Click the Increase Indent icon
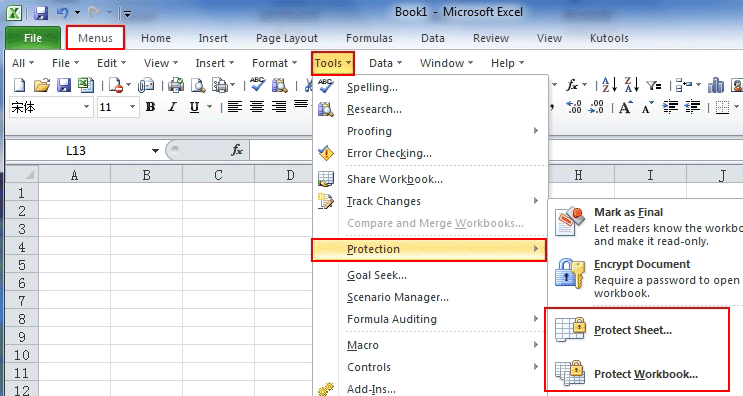Image resolution: width=743 pixels, height=396 pixels. pyautogui.click(x=670, y=107)
